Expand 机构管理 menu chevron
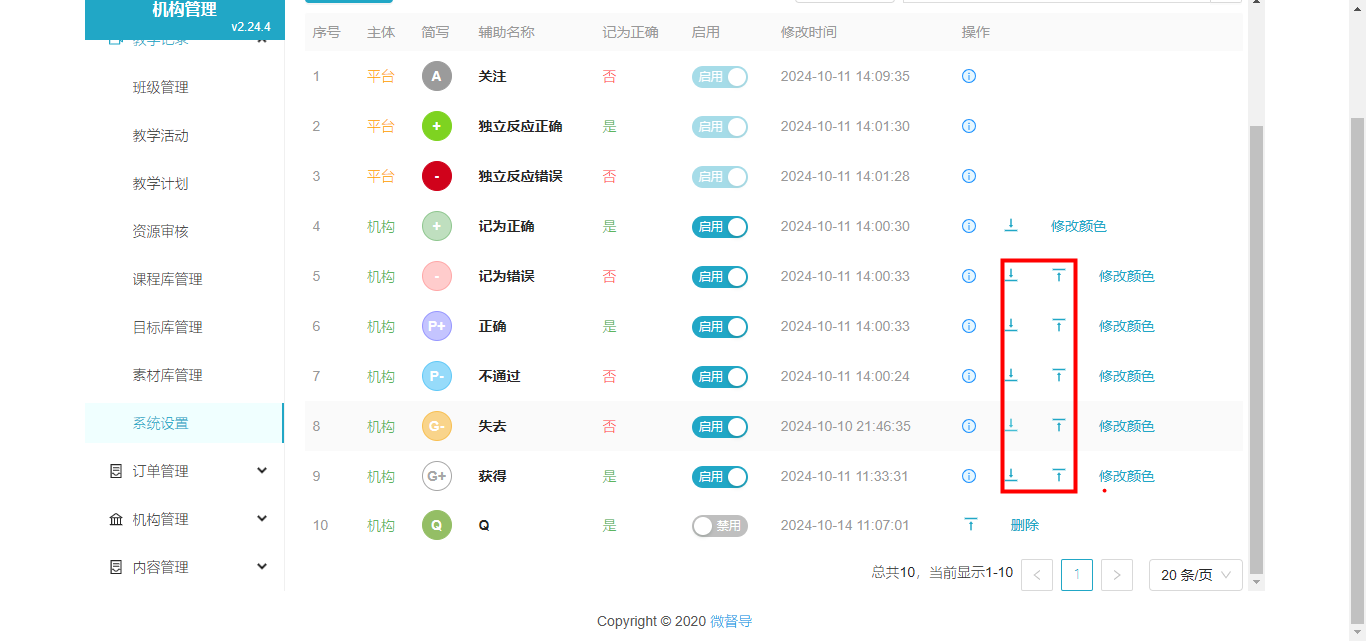The height and width of the screenshot is (641, 1366). tap(262, 519)
